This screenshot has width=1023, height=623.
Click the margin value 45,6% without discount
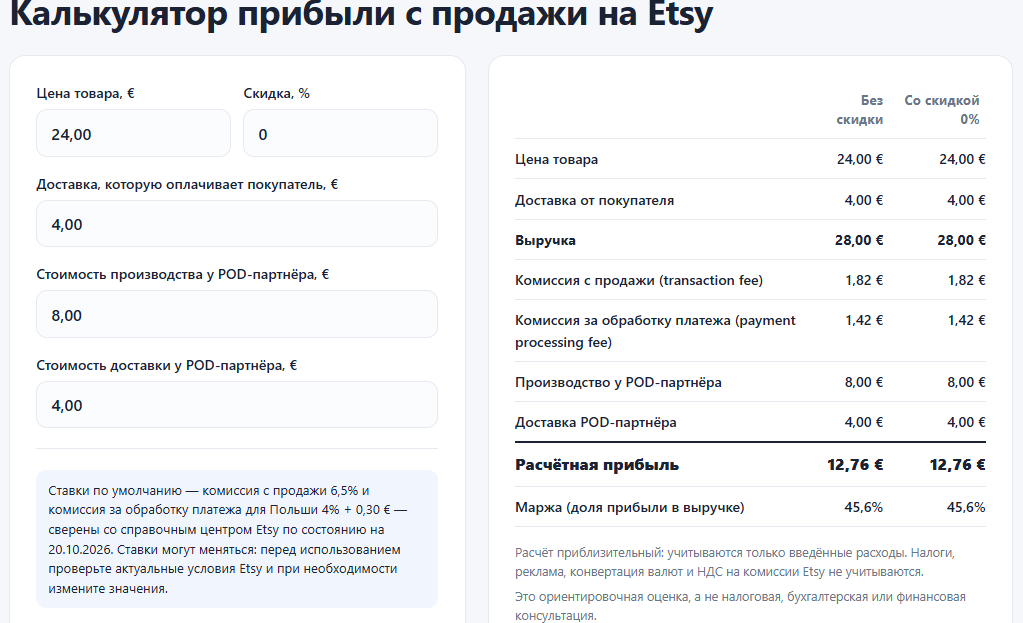click(x=863, y=507)
